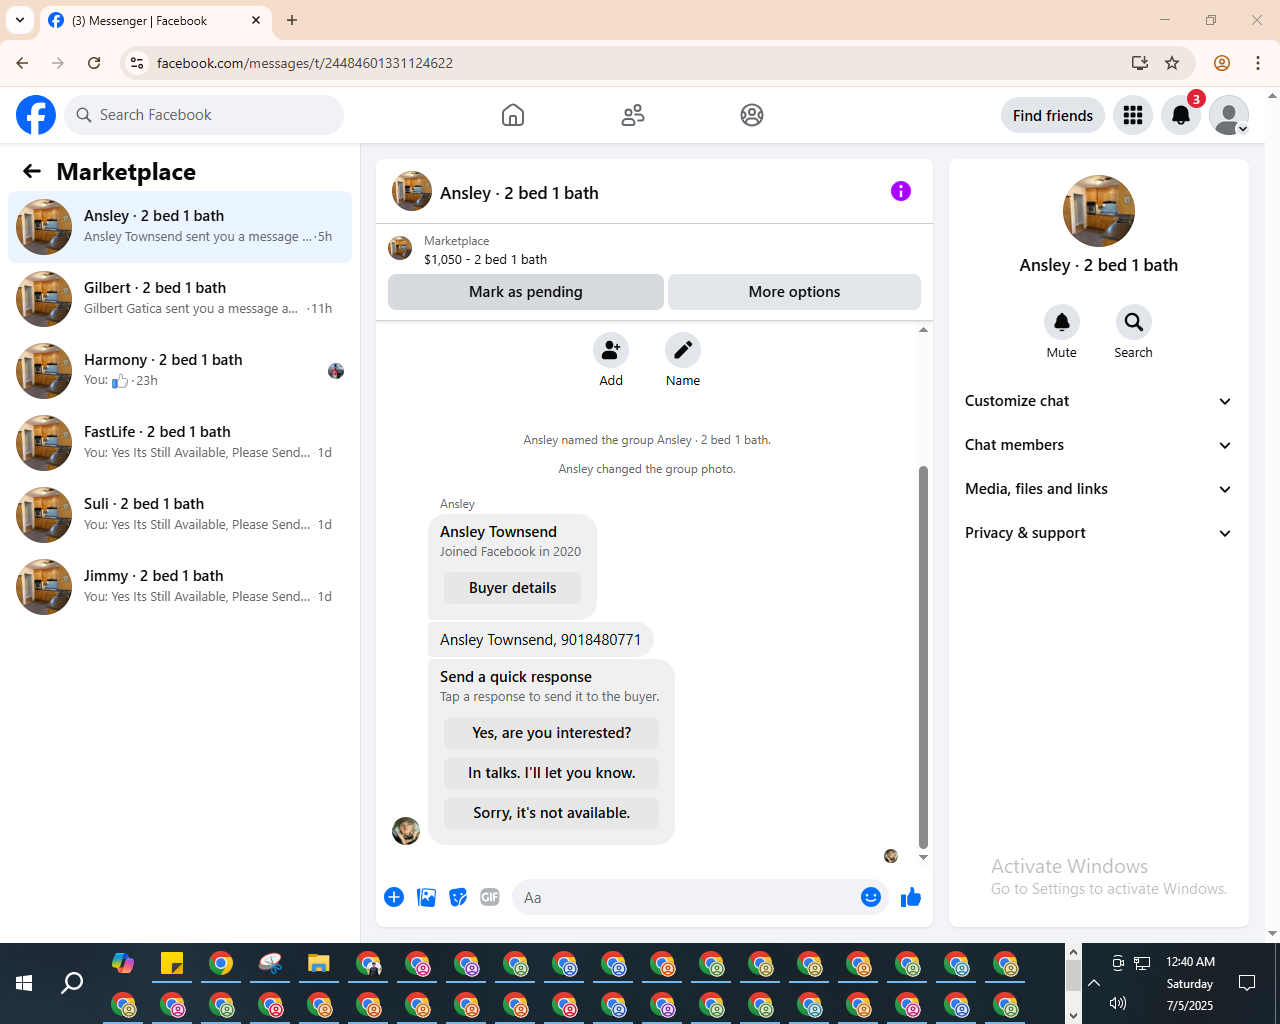Click More options button

[794, 292]
